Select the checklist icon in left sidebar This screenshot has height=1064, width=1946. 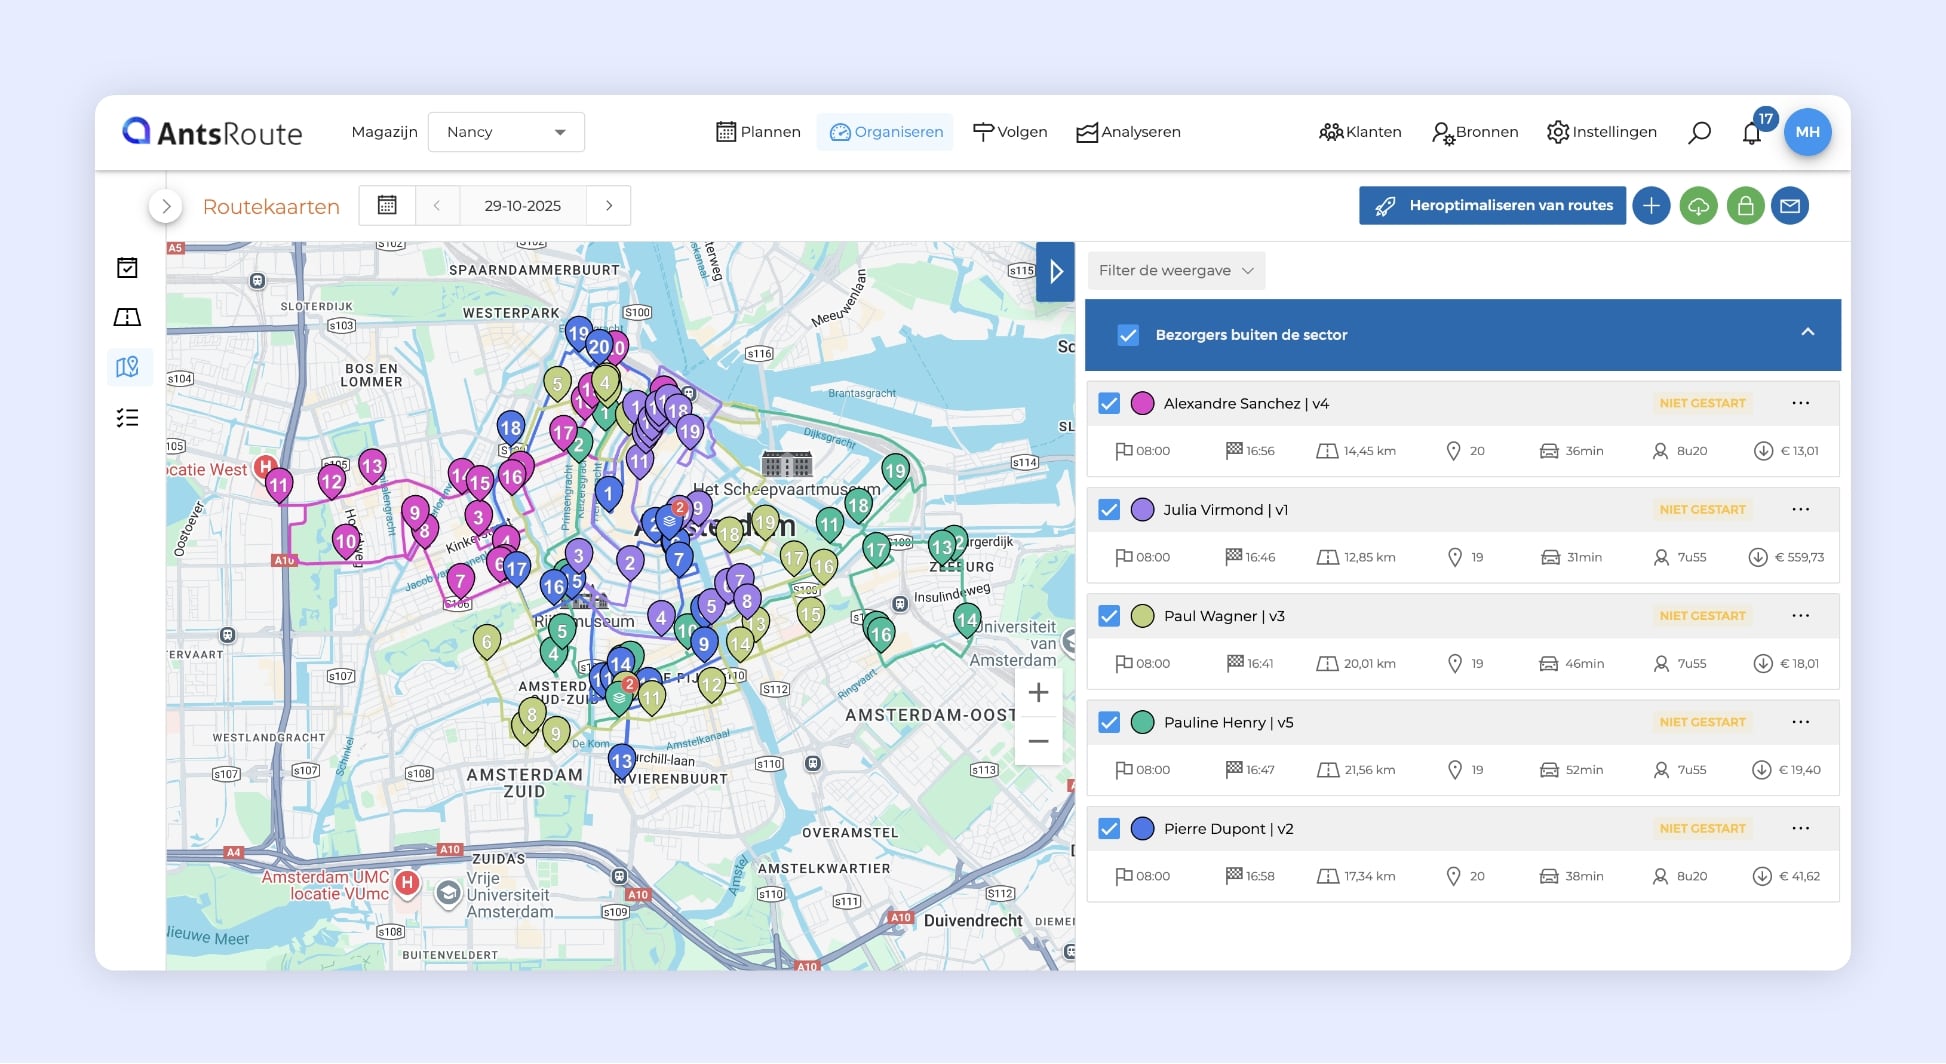pos(128,418)
